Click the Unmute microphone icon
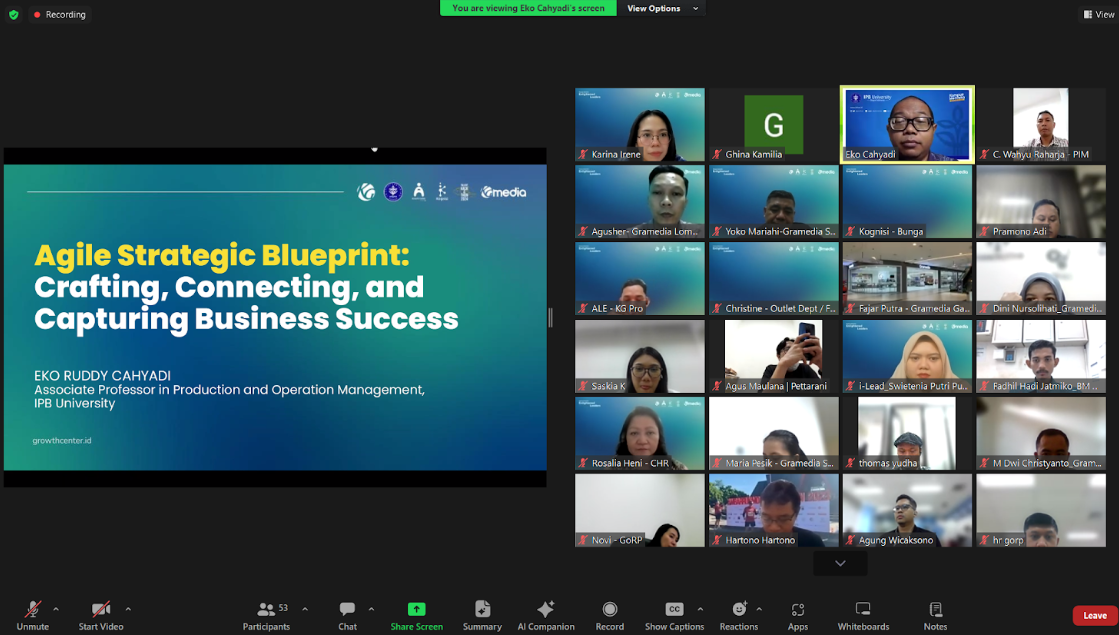1119x635 pixels. 33,609
